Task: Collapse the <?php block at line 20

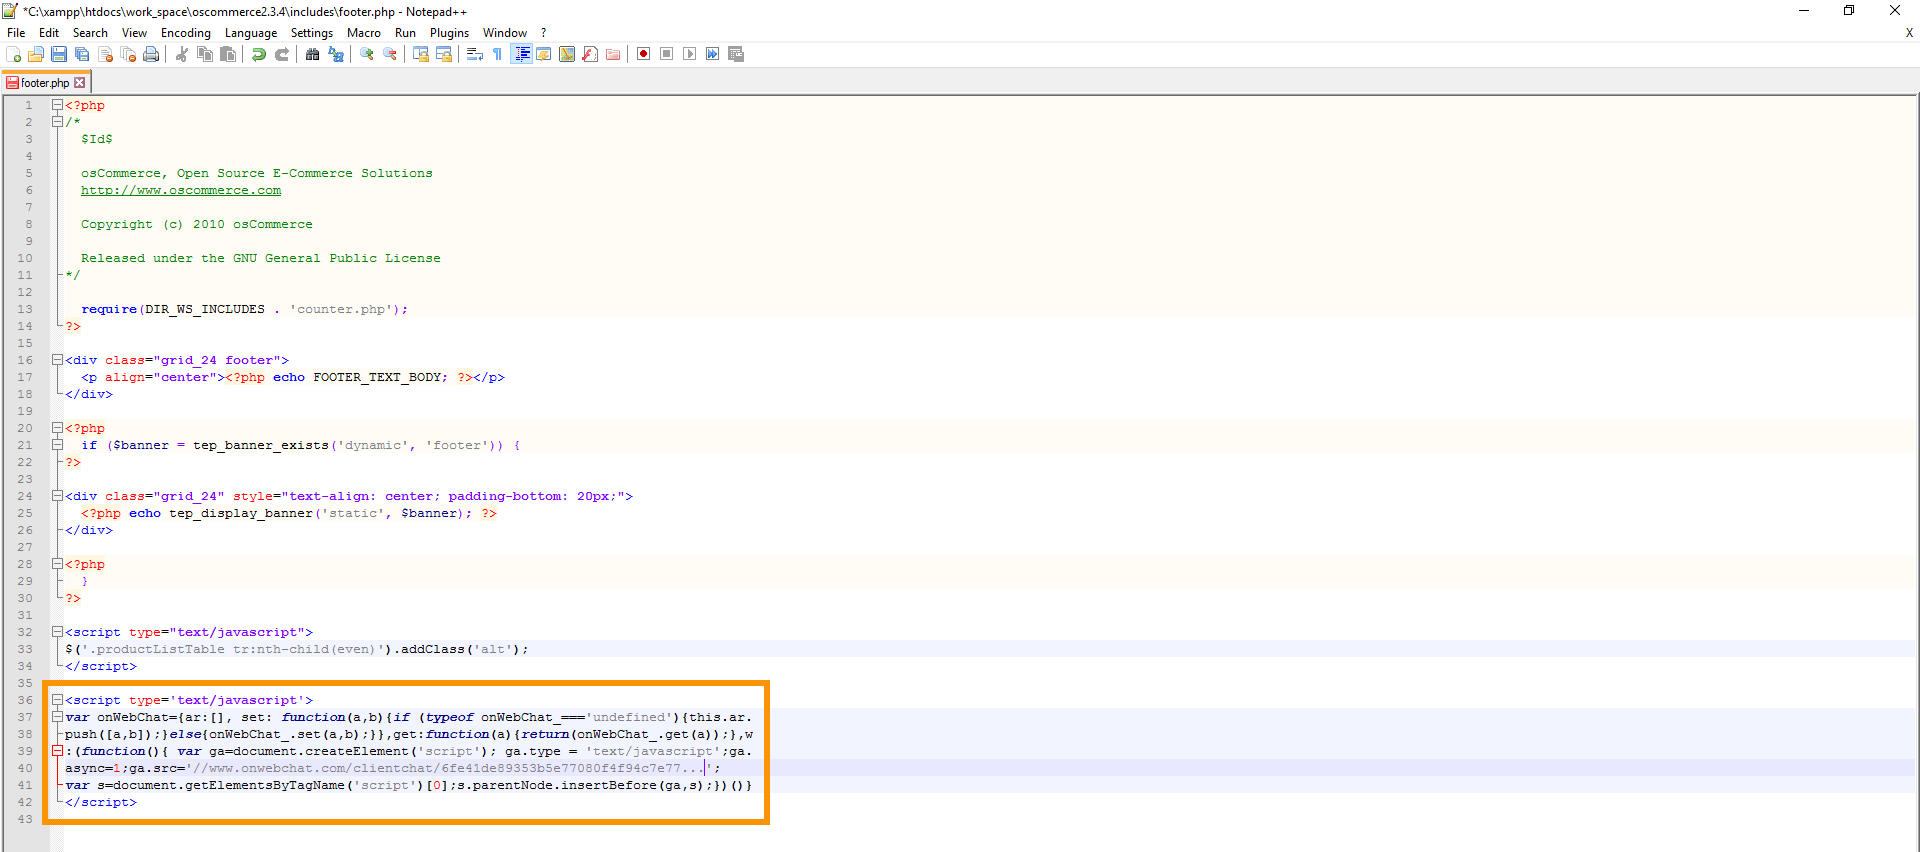Action: [x=57, y=428]
